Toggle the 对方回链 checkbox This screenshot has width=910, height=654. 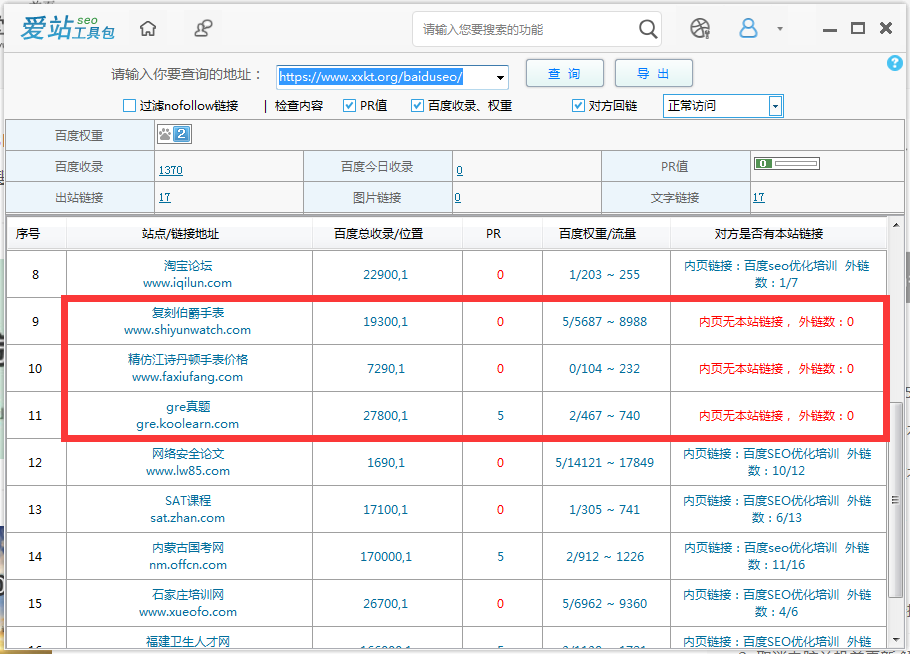(x=578, y=106)
